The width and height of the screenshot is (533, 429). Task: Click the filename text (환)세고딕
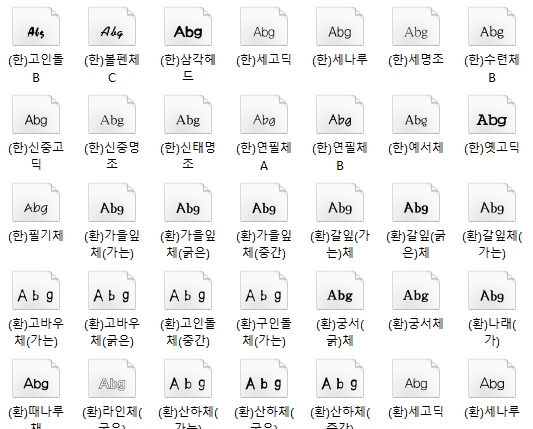pos(416,412)
